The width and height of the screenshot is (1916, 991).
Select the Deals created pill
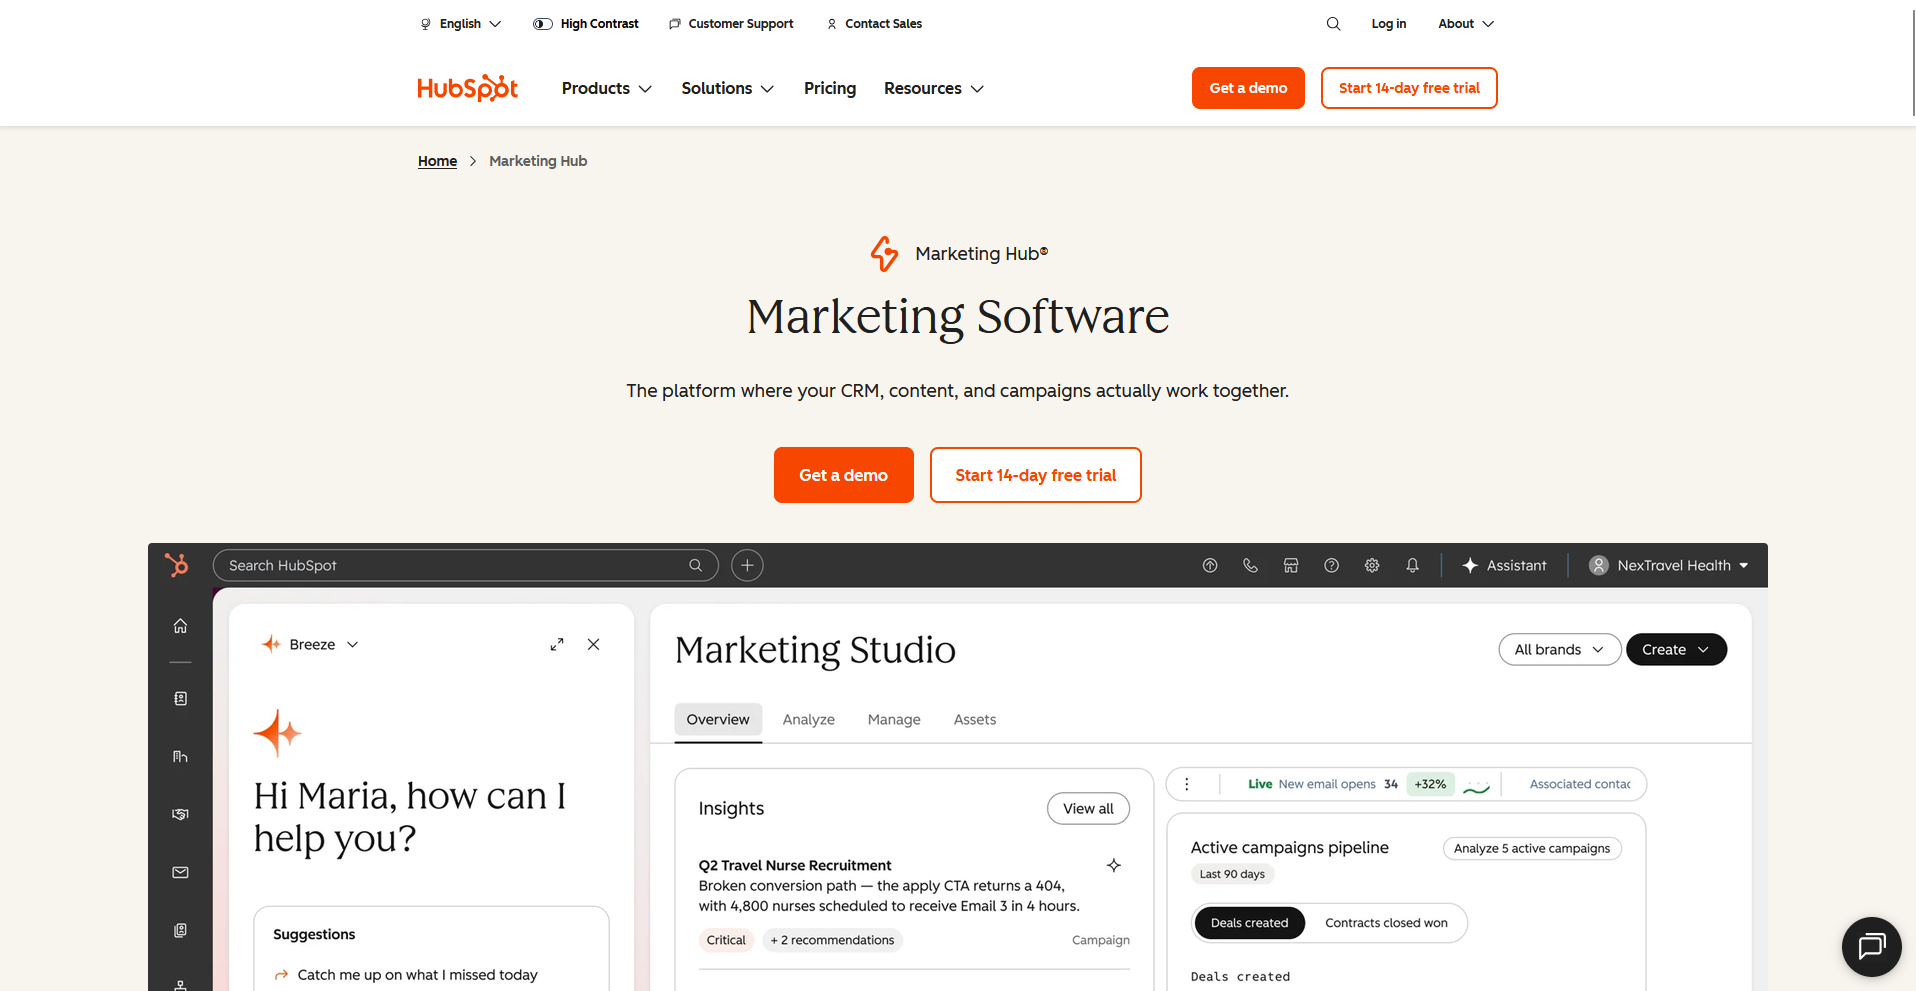[x=1249, y=923]
